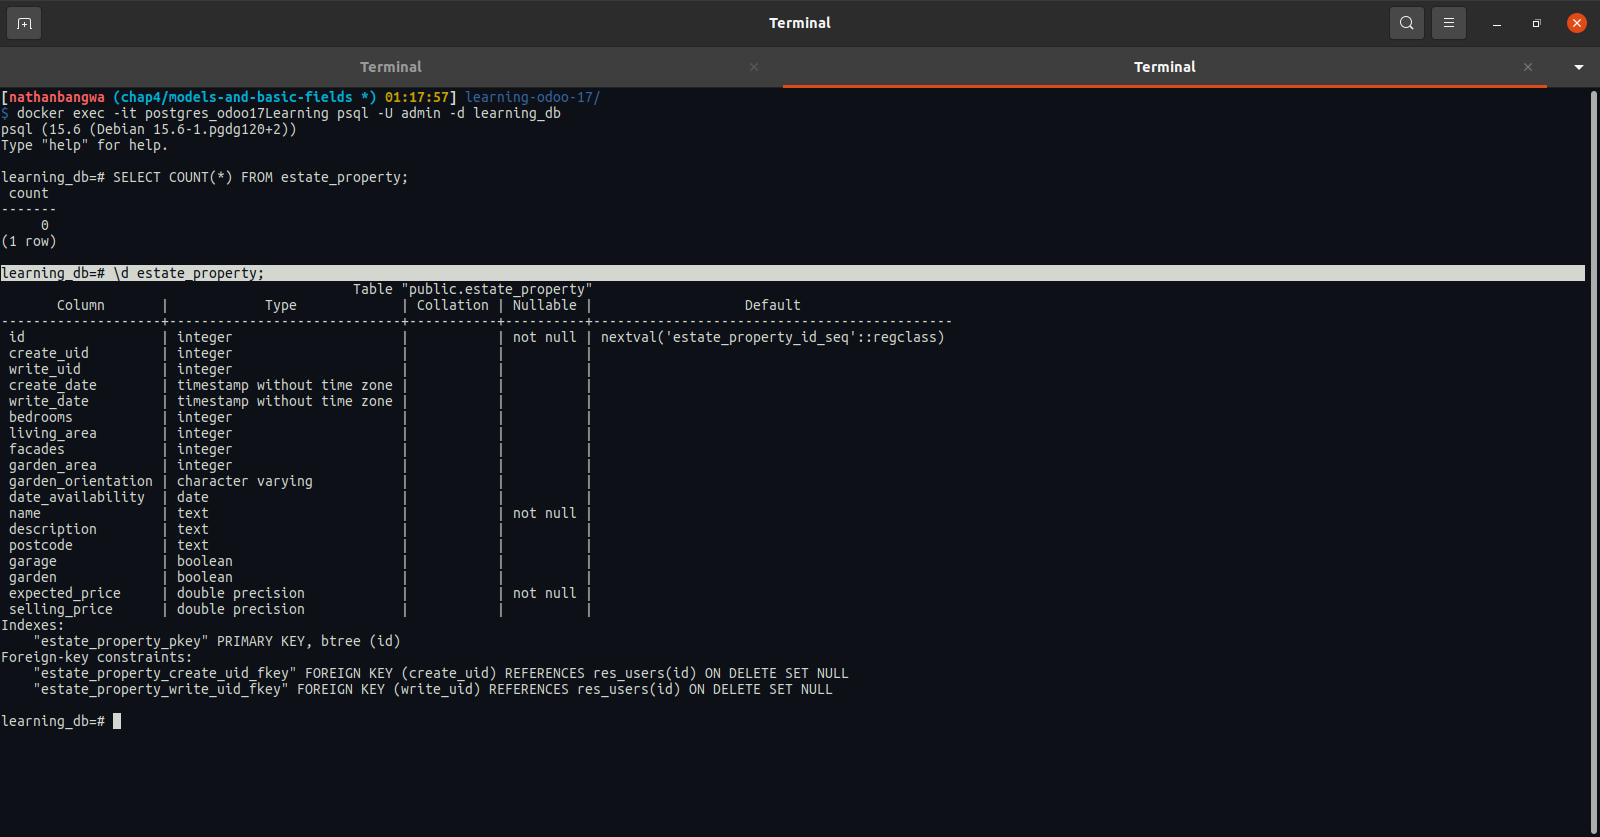Click the 'estate_property_pkey' index line
This screenshot has height=837, width=1600.
click(217, 641)
